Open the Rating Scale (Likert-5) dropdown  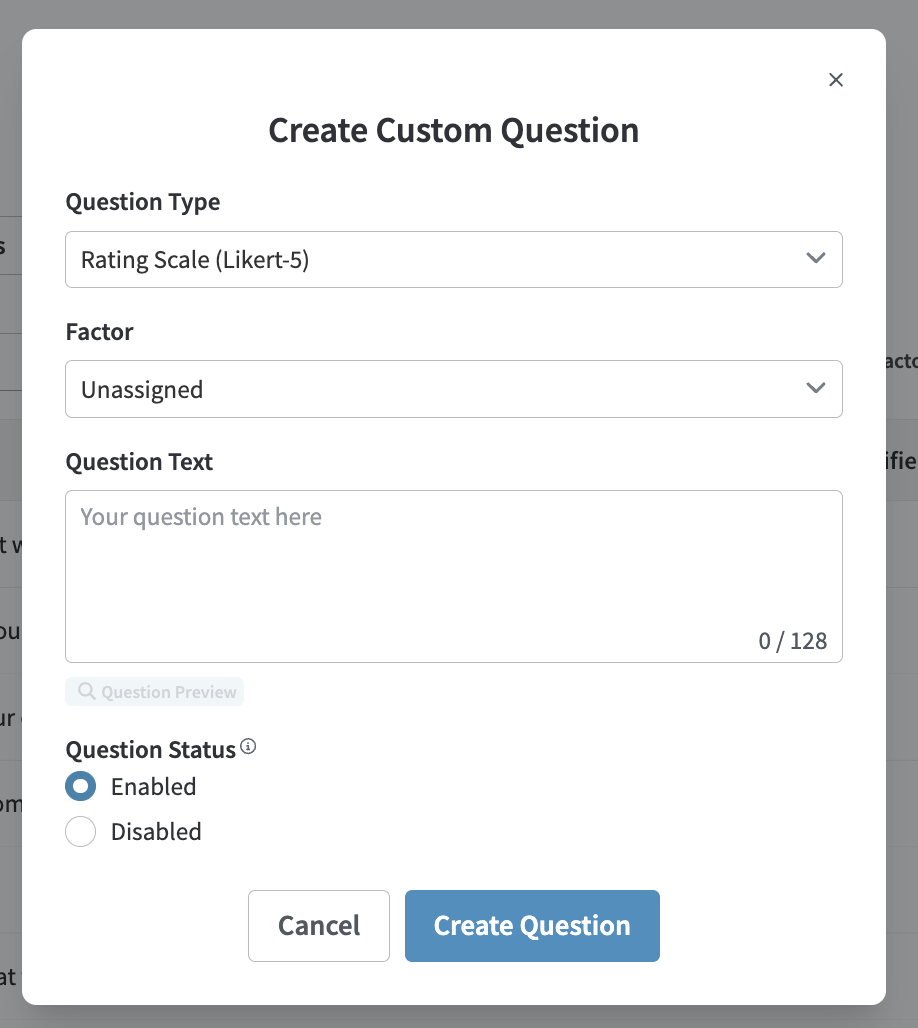tap(453, 260)
